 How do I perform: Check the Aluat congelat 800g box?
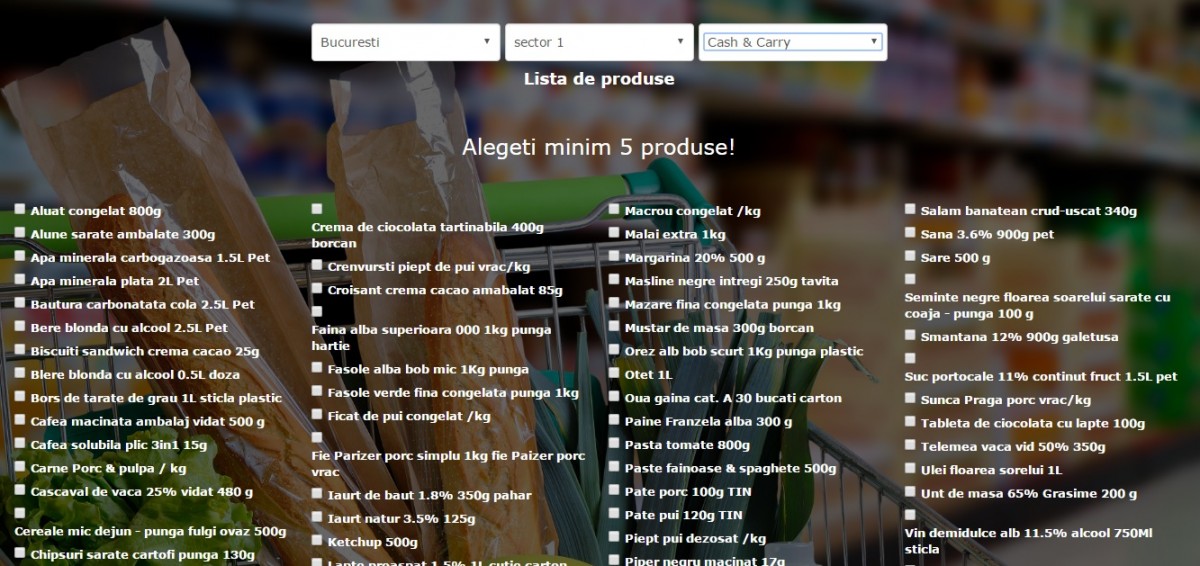(x=20, y=210)
